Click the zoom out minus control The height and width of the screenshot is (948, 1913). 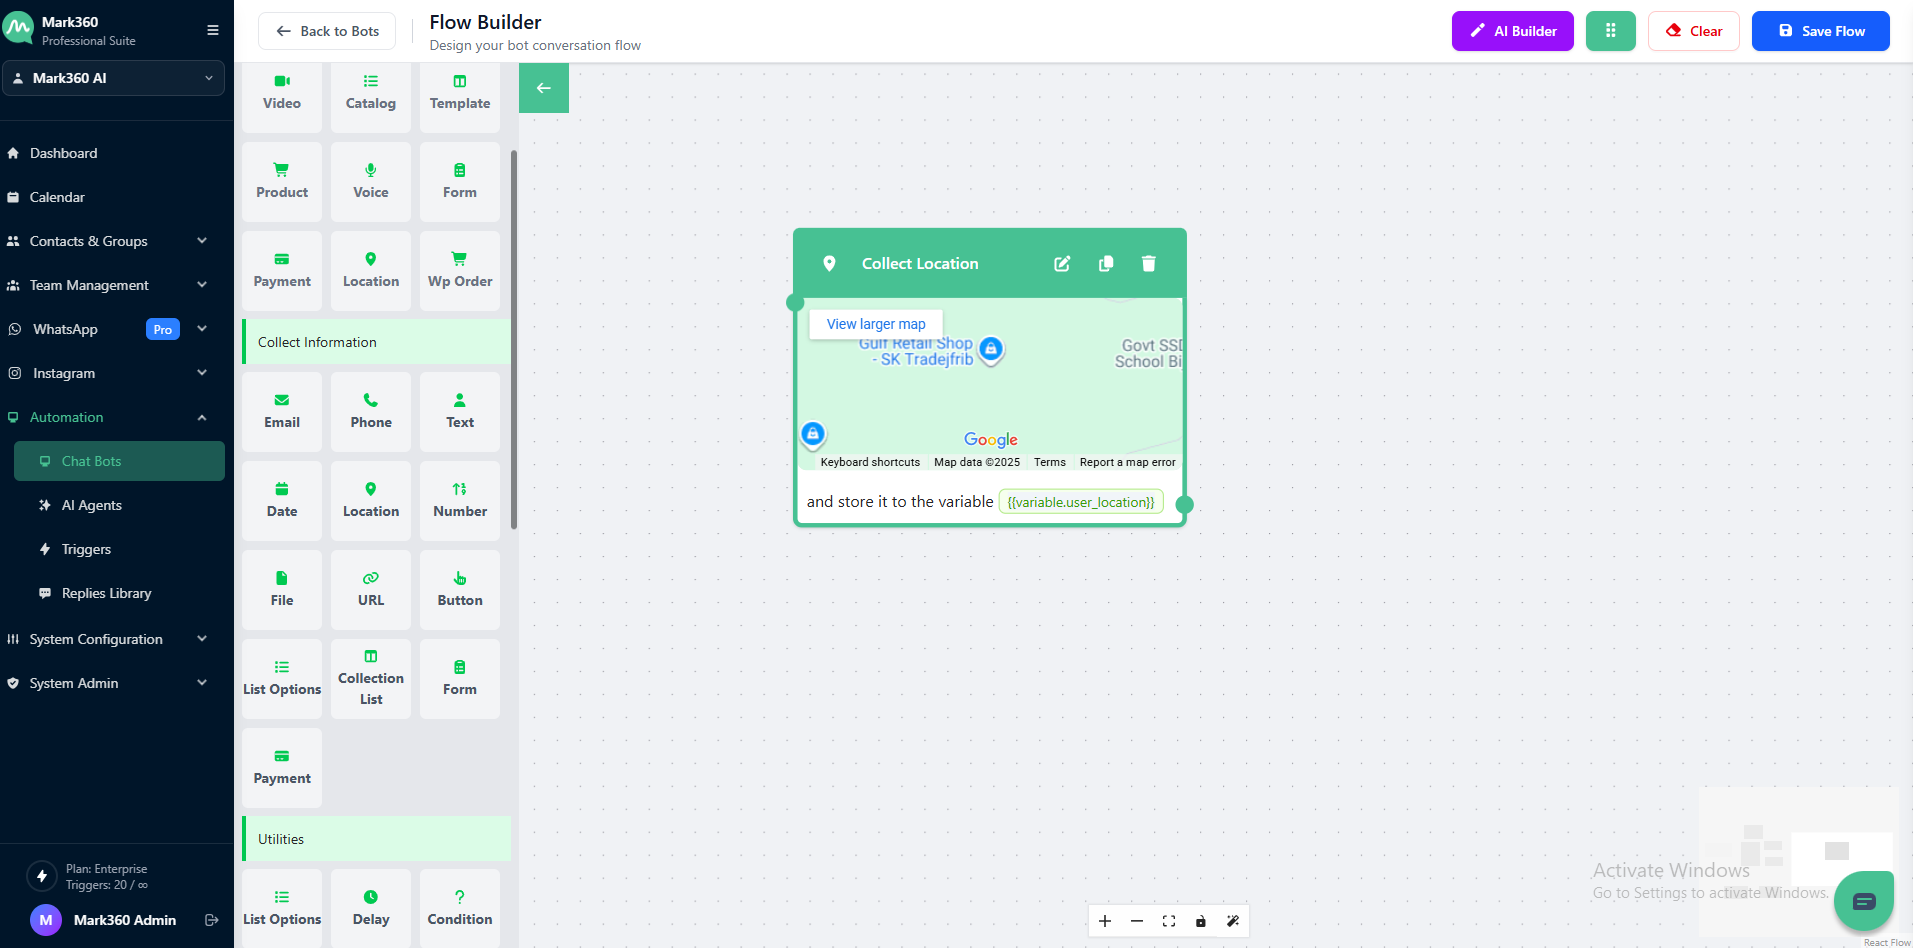tap(1137, 921)
